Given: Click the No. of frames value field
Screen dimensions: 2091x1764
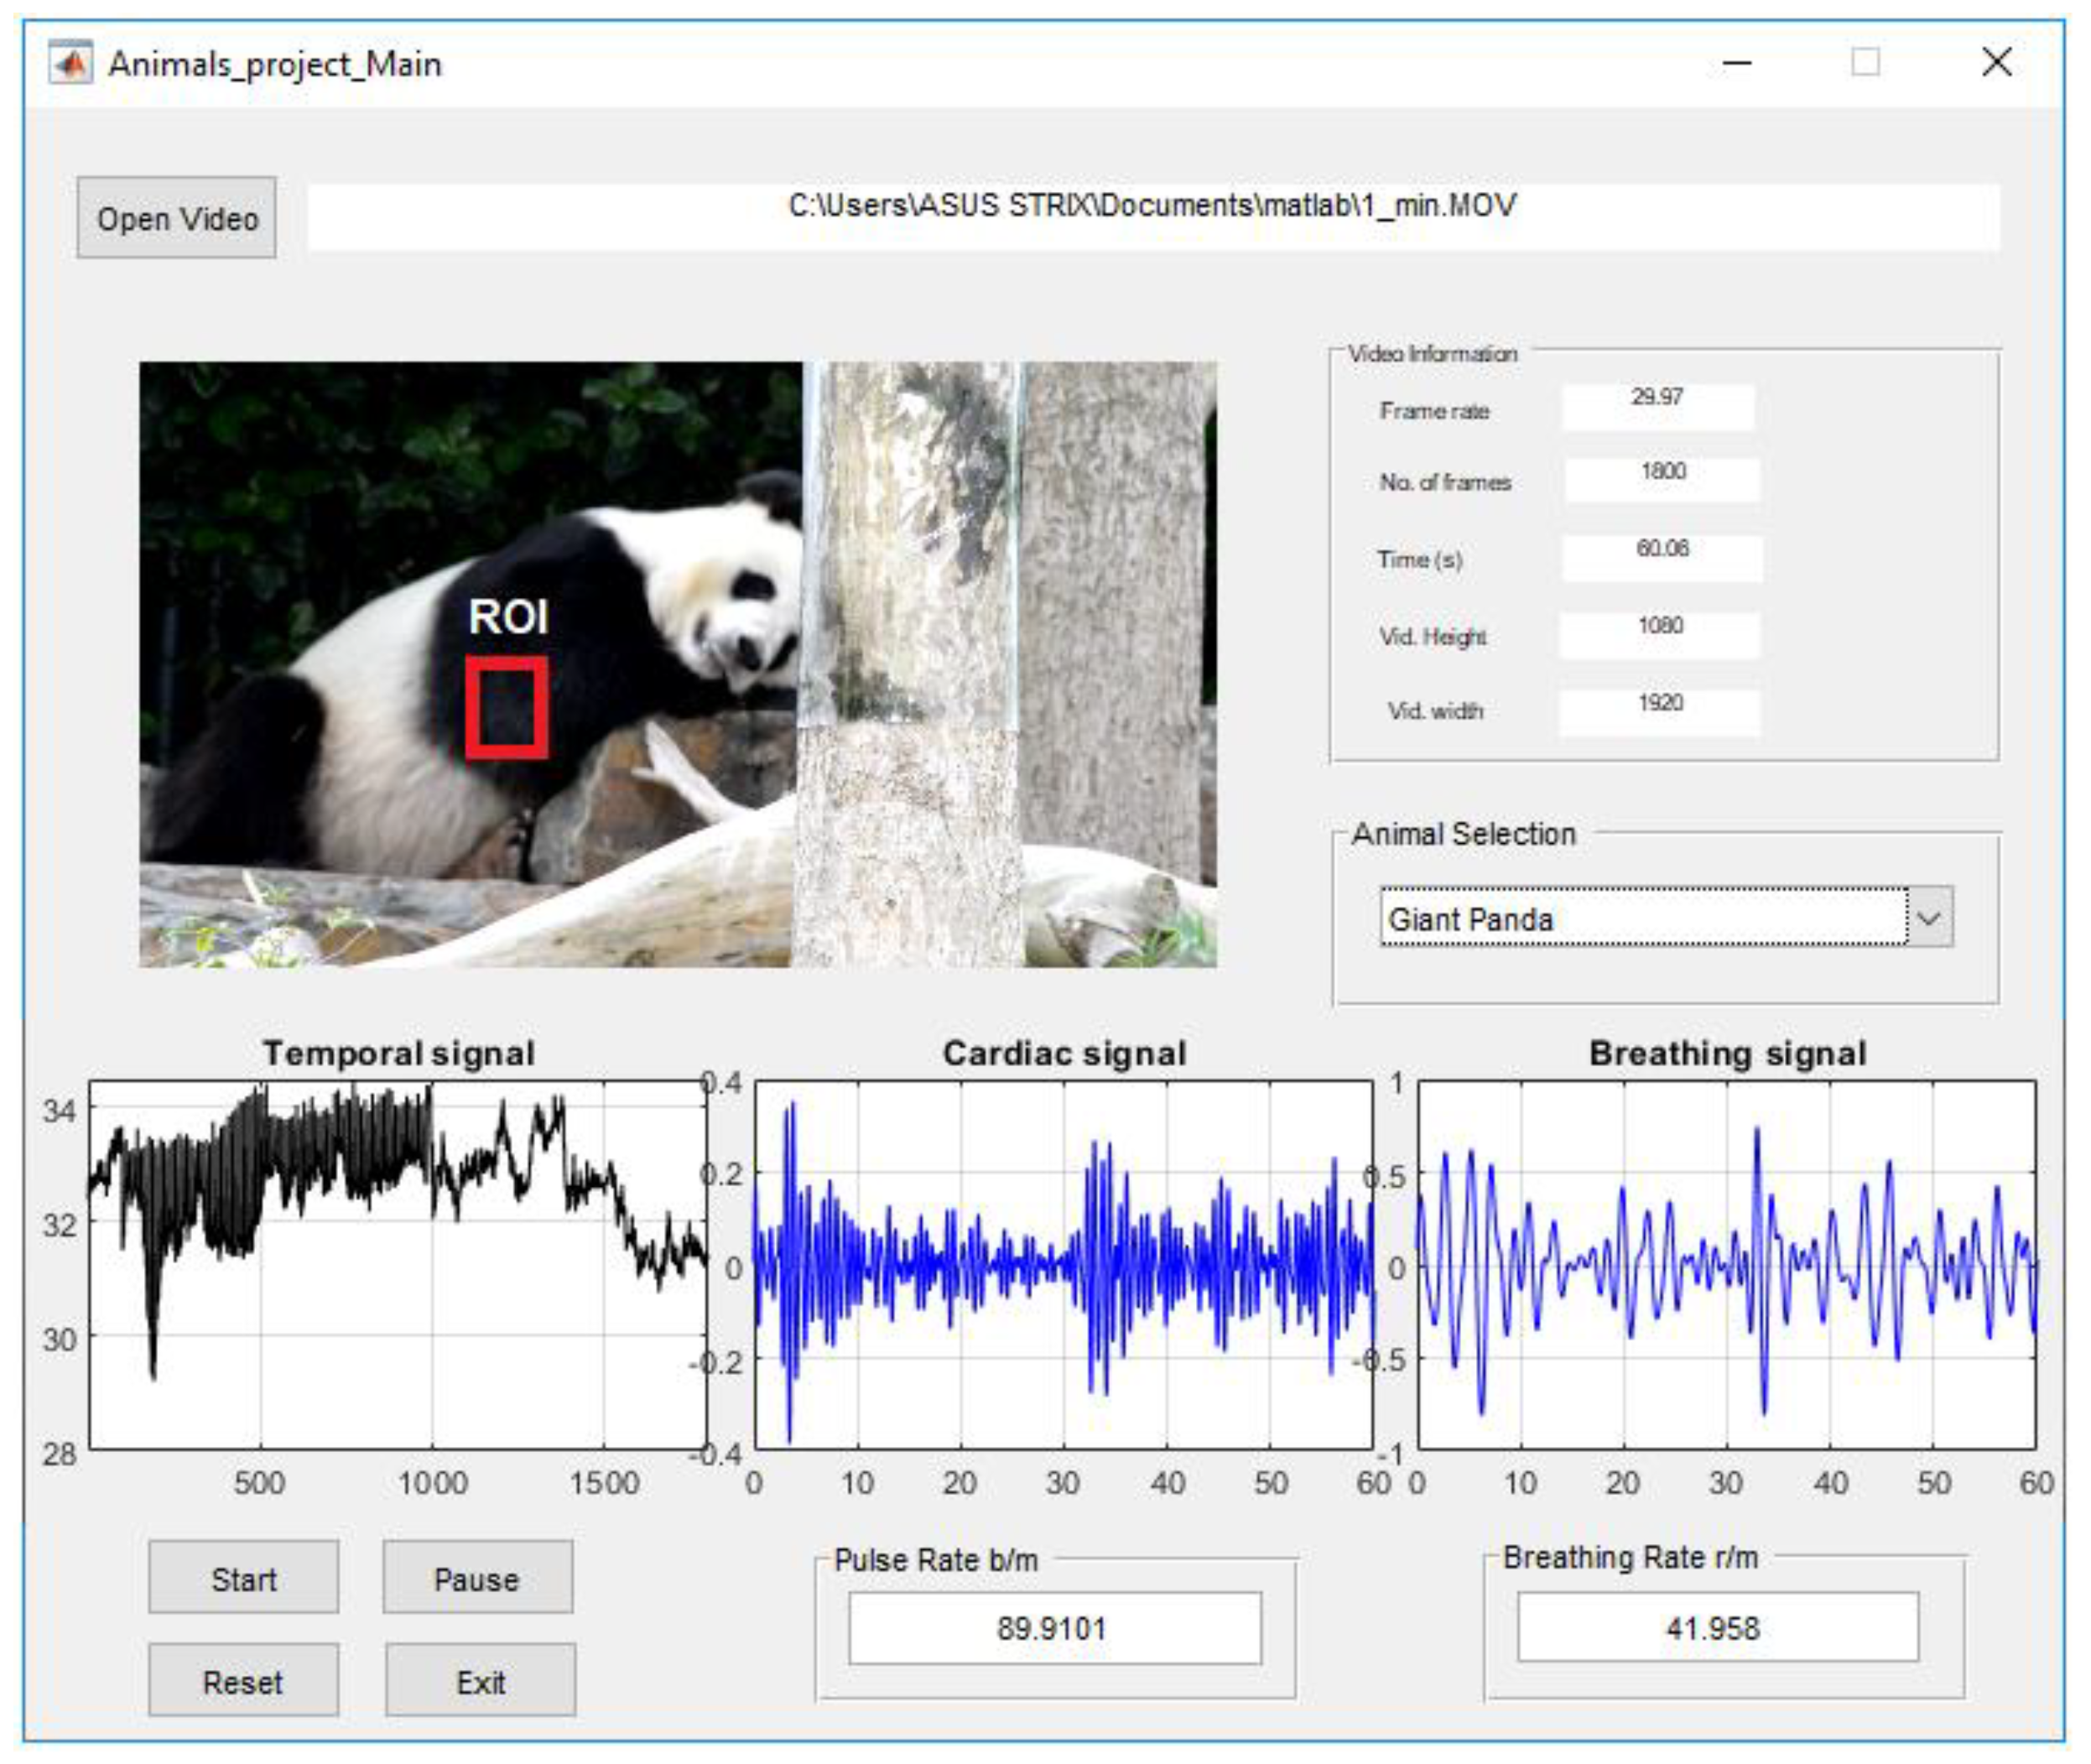Looking at the screenshot, I should click(1661, 480).
